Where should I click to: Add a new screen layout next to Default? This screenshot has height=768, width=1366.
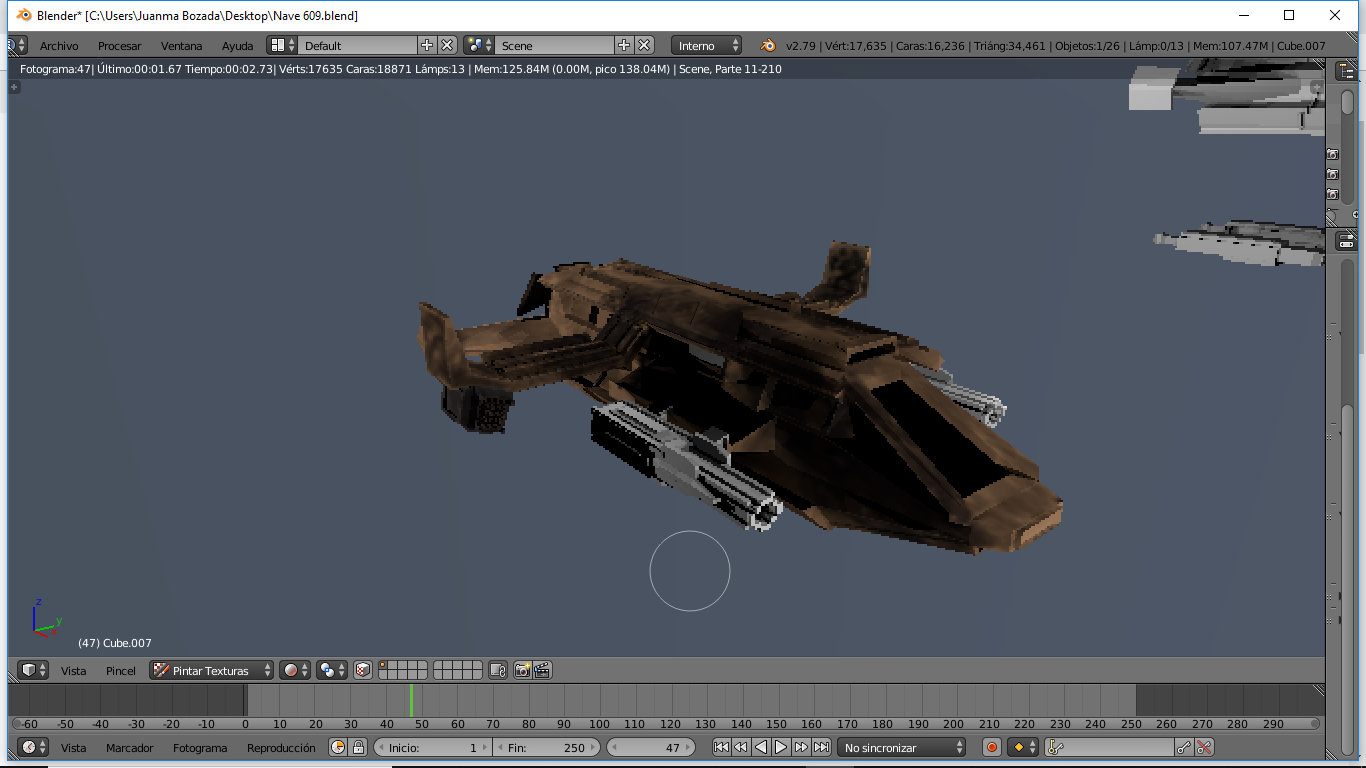click(x=427, y=45)
